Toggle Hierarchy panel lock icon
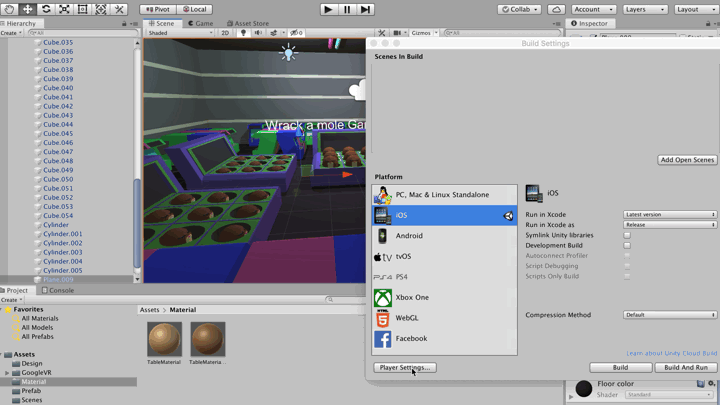This screenshot has height=405, width=720. click(124, 23)
